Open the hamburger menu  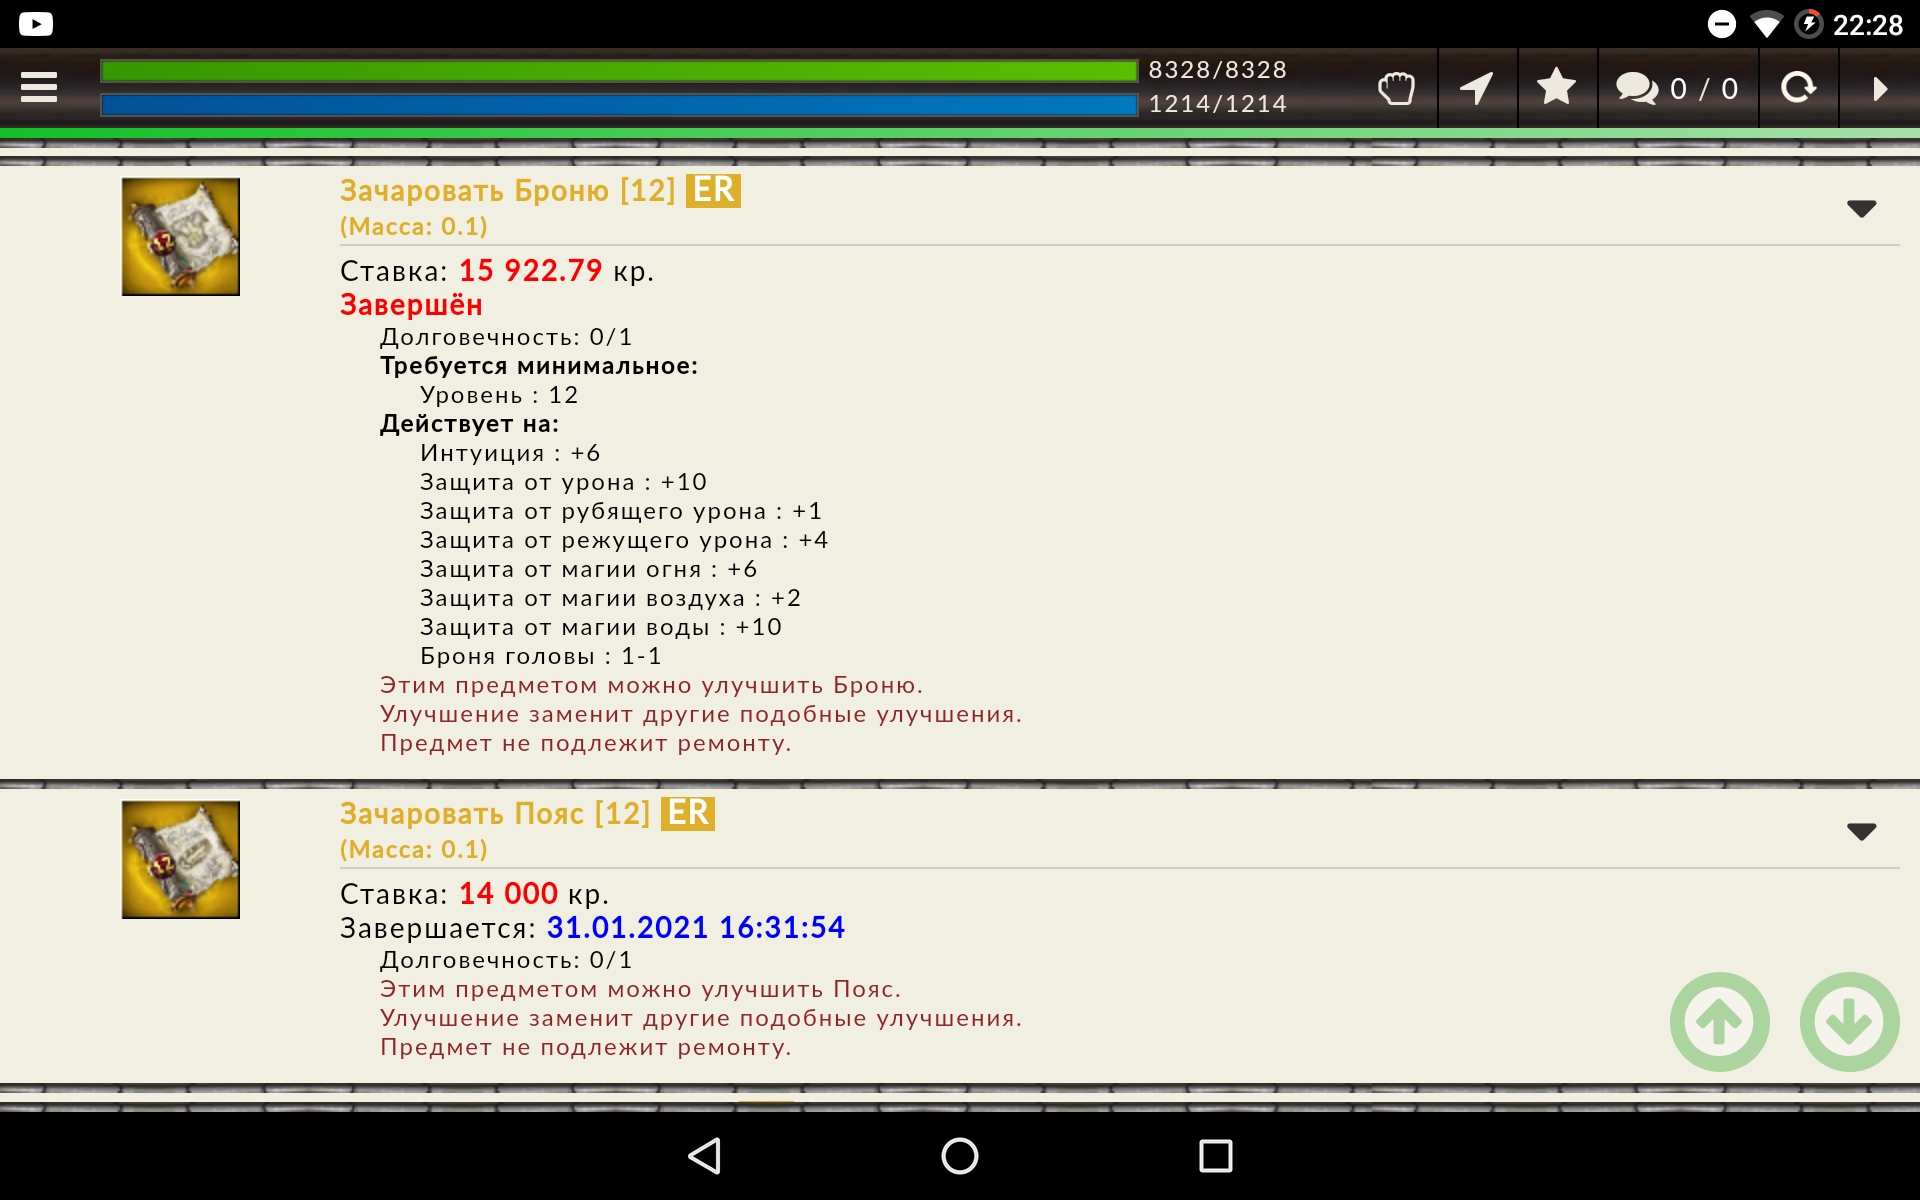tap(39, 88)
